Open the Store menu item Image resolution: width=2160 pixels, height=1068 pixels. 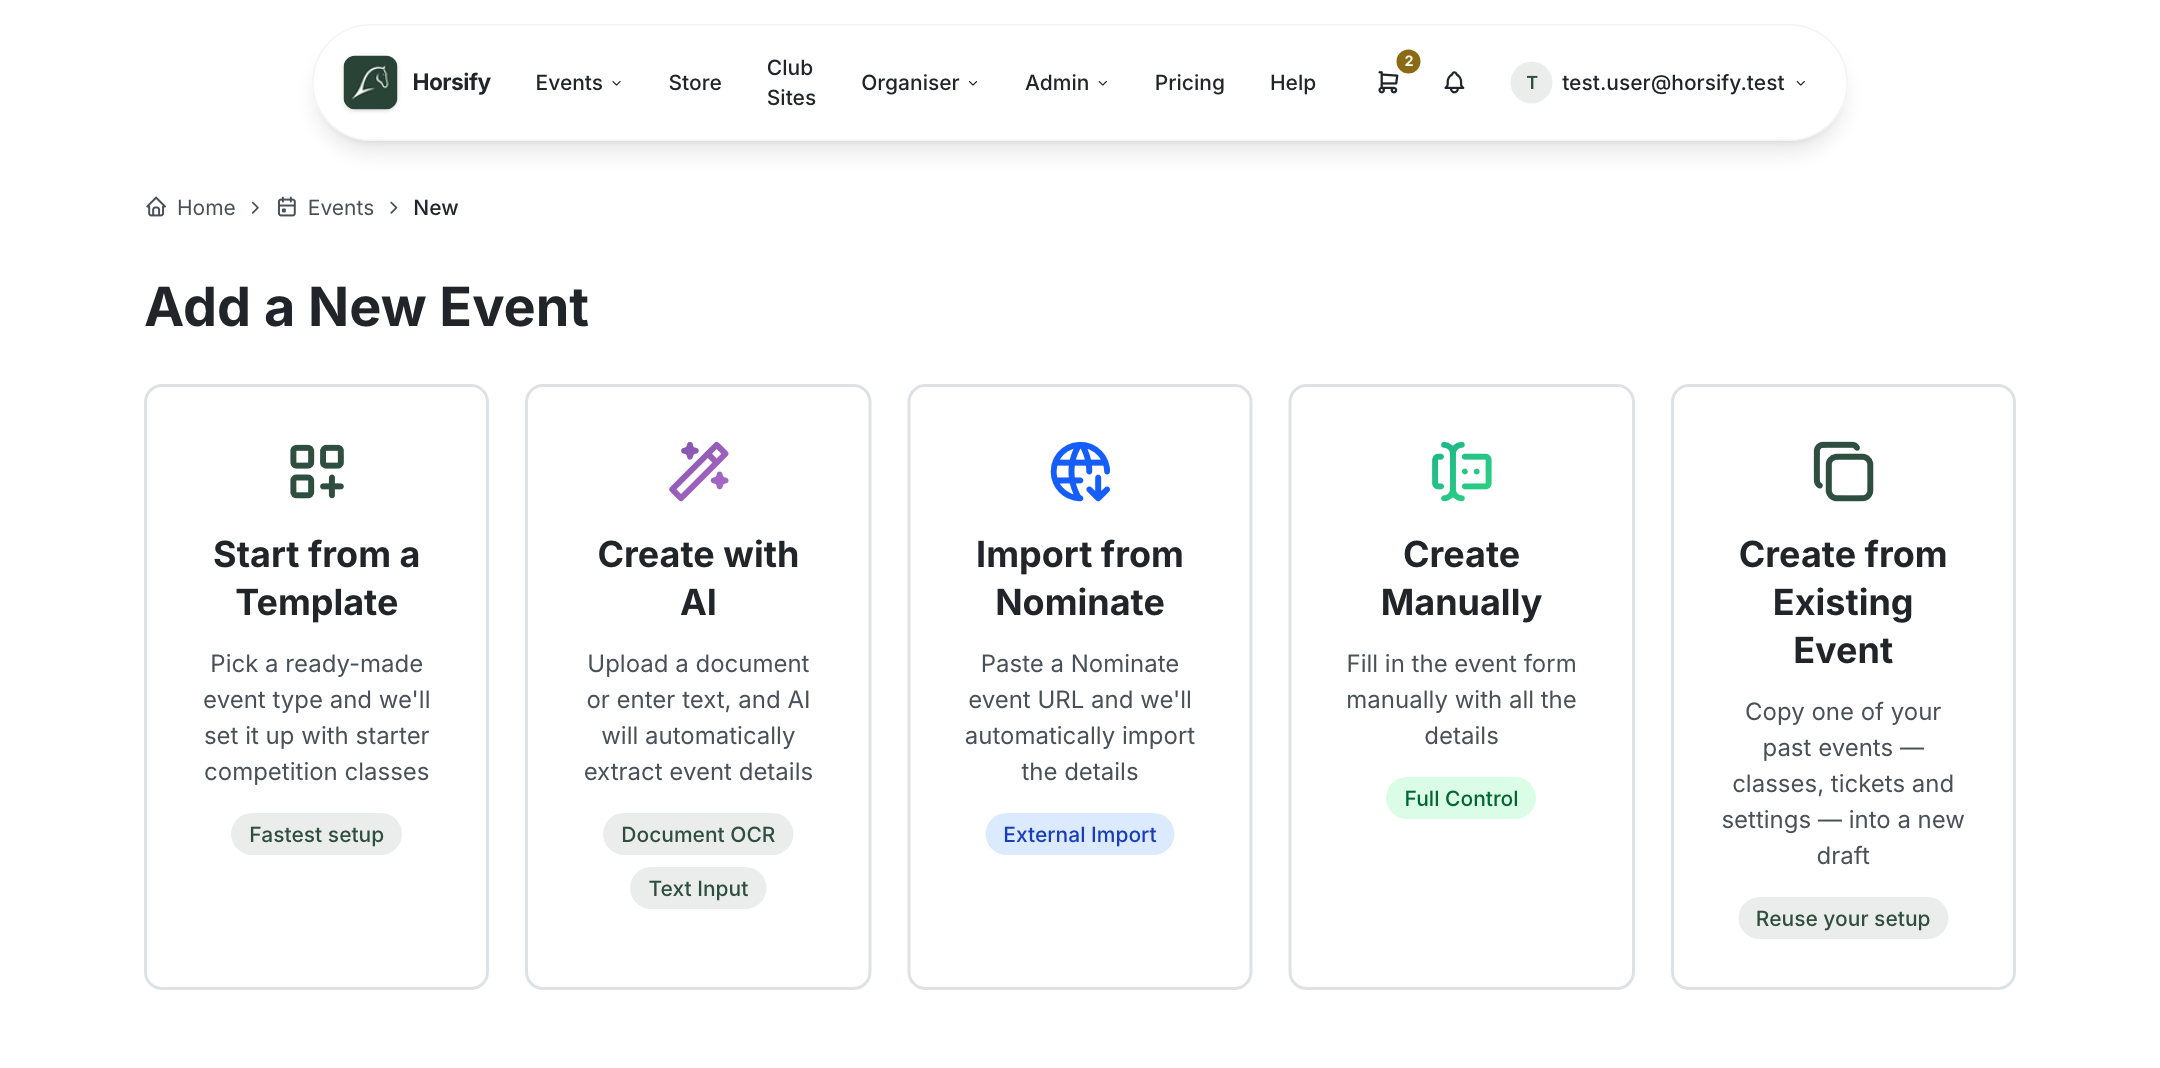point(695,83)
